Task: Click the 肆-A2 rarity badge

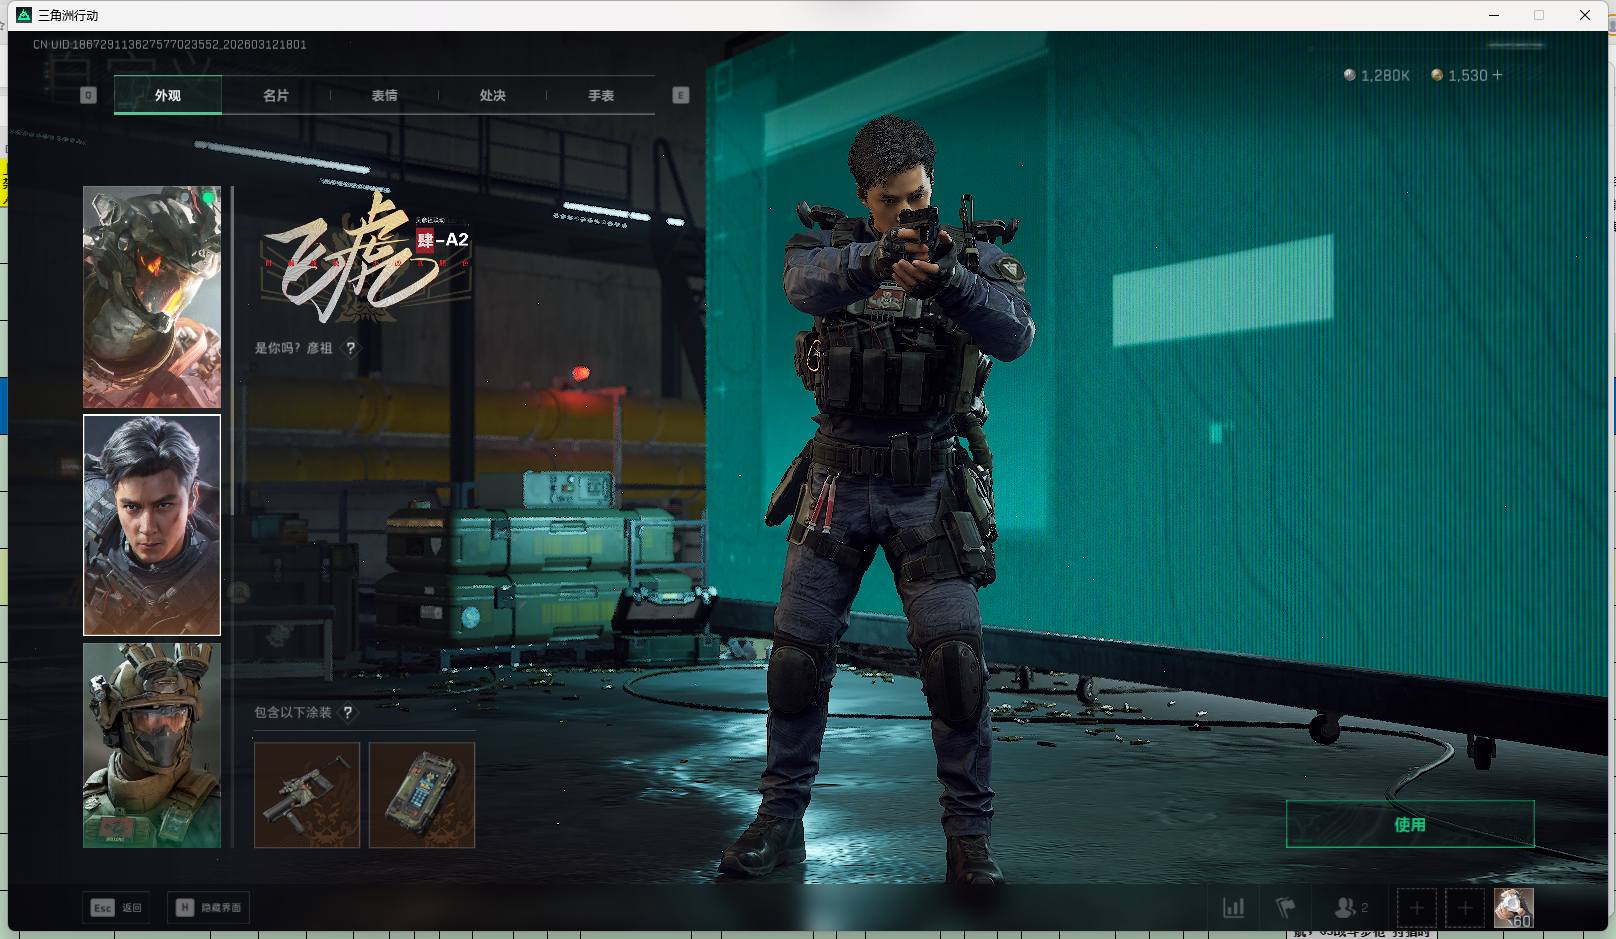Action: click(x=442, y=240)
